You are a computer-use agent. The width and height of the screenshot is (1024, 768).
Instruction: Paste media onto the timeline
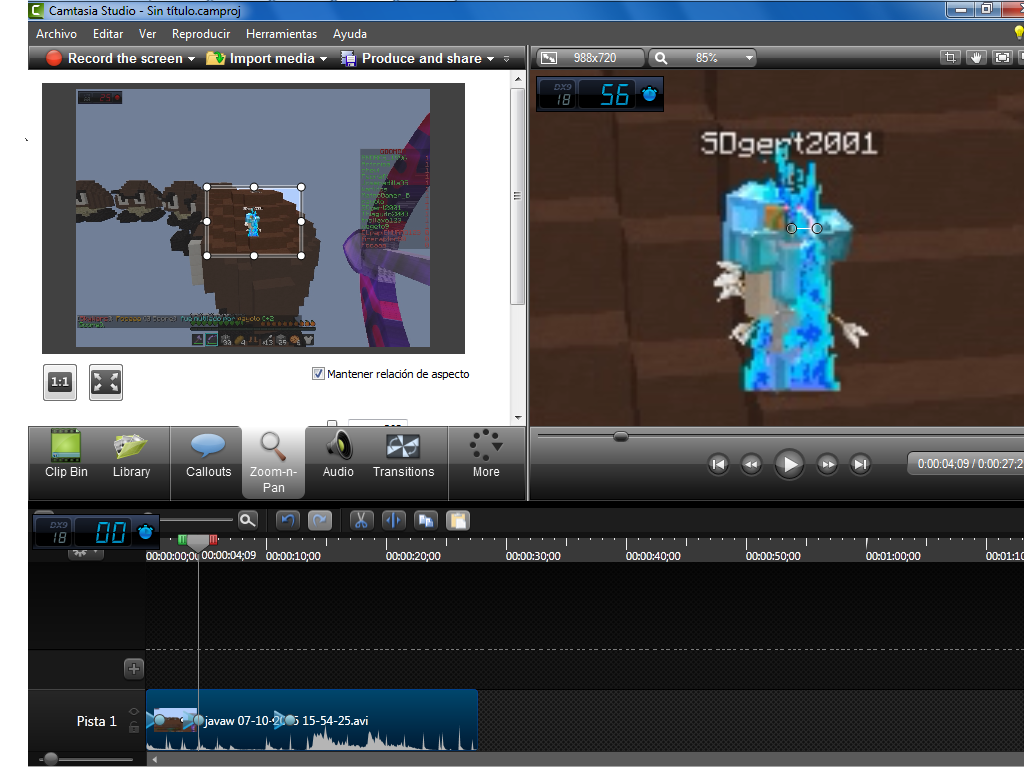pos(458,520)
